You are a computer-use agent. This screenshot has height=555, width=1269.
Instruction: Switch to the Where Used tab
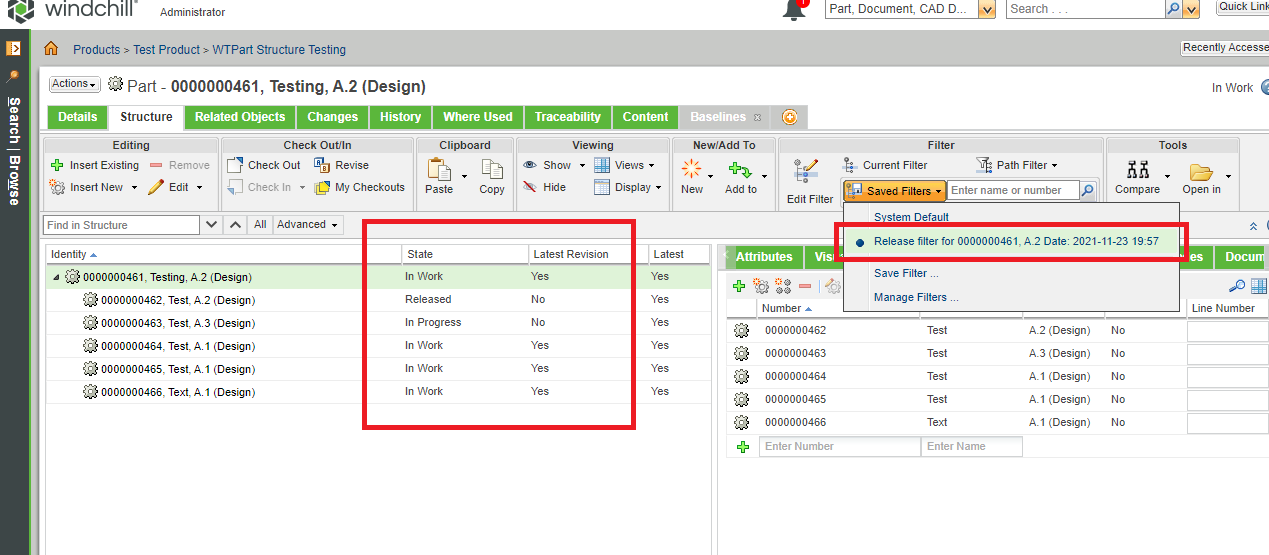point(477,117)
